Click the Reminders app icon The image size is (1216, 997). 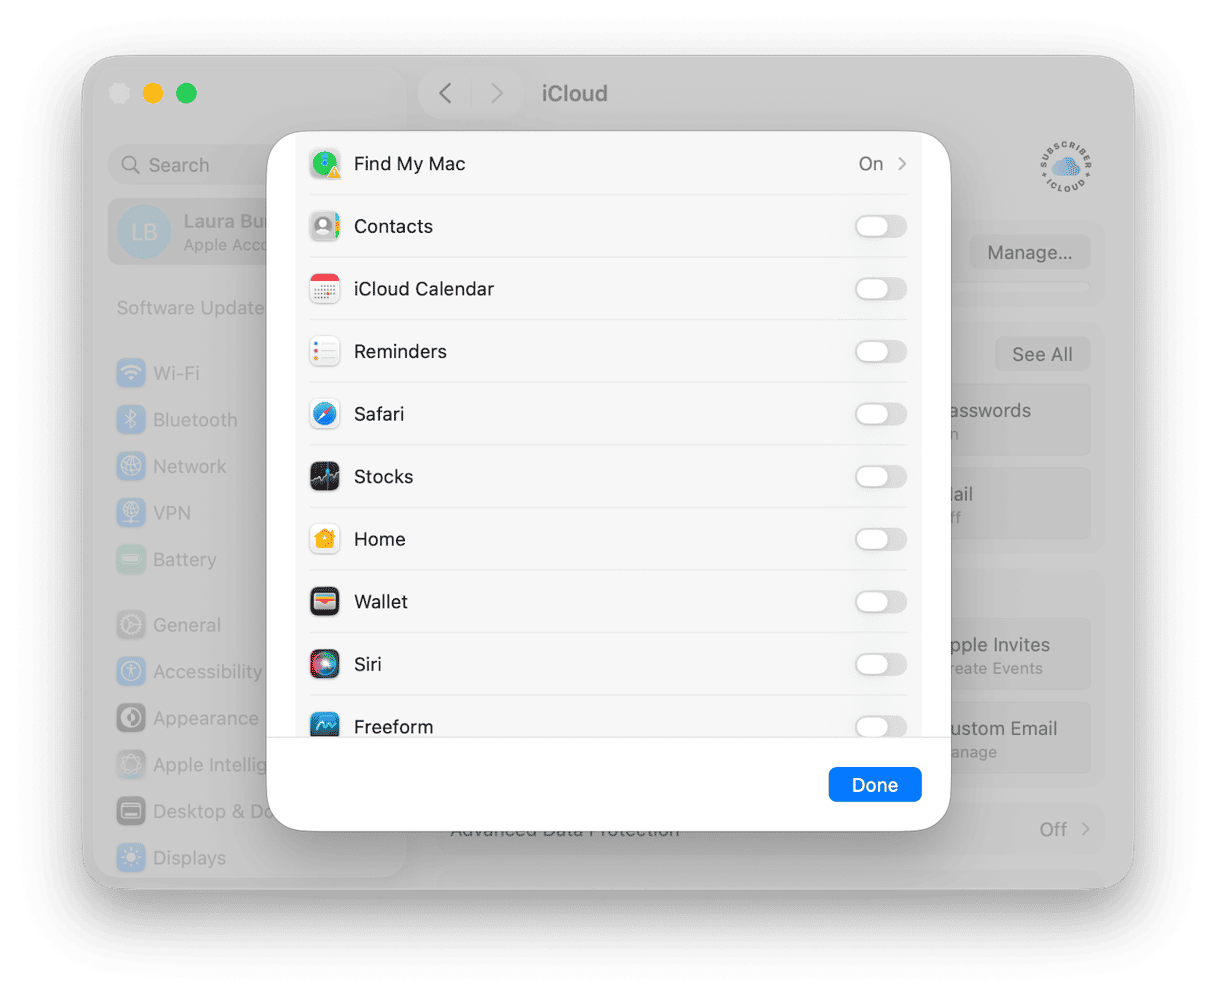[x=325, y=351]
